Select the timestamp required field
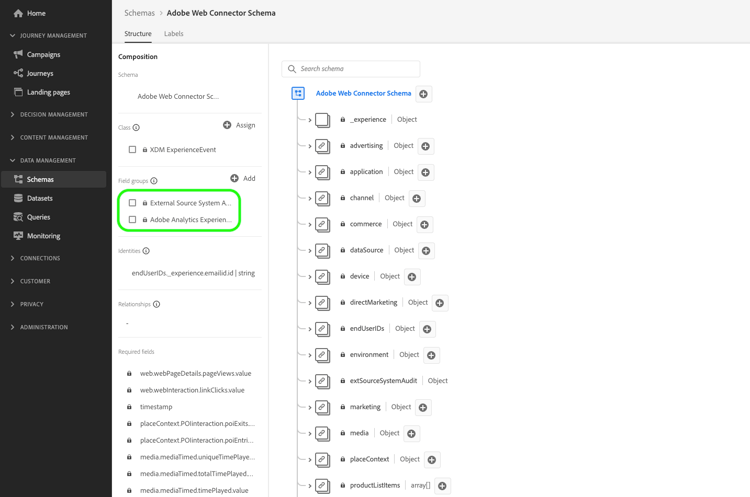The width and height of the screenshot is (750, 497). click(x=156, y=407)
